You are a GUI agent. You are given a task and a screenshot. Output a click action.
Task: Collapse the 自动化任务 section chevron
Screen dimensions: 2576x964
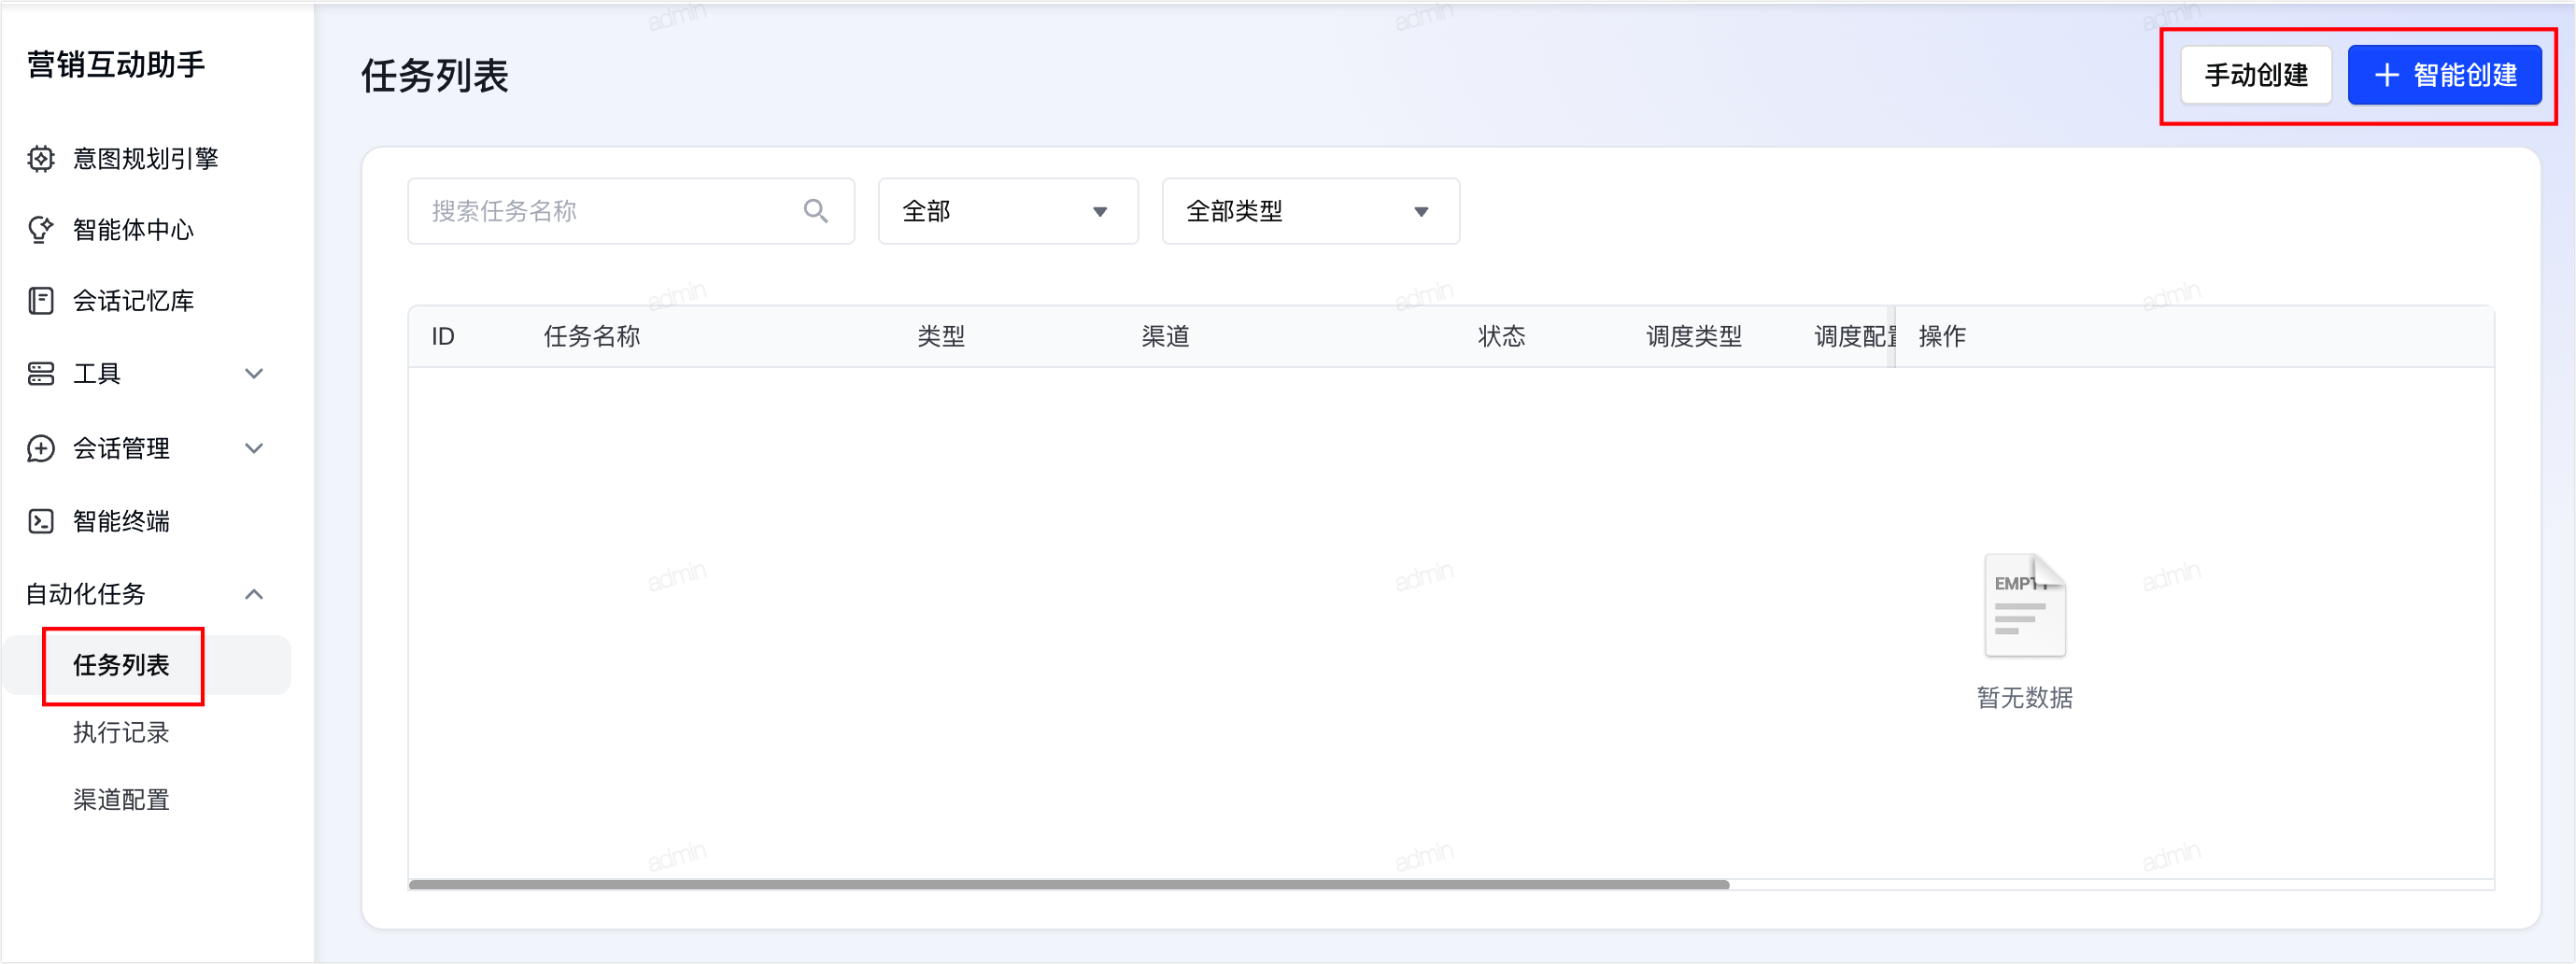pos(254,595)
